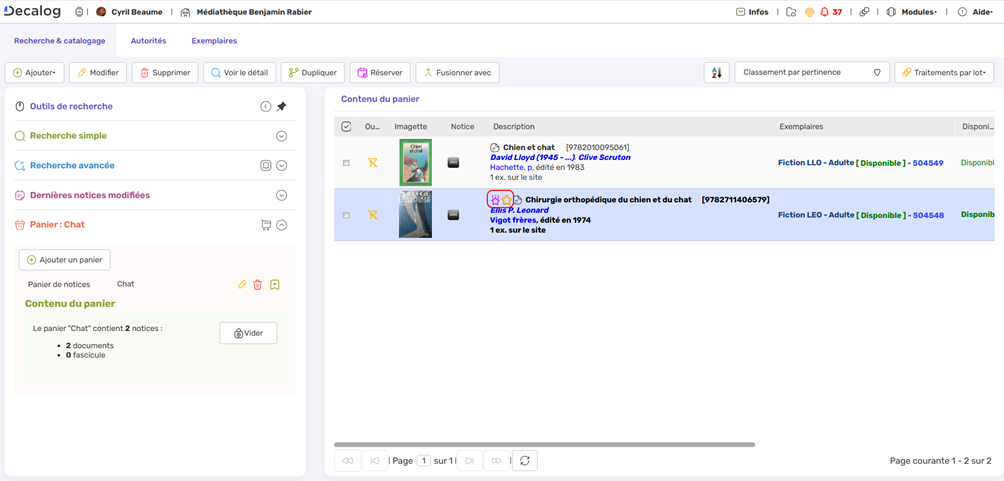This screenshot has width=1004, height=481.
Task: Click the orange star icon on Chirurgie orthopédique
Action: coord(507,200)
